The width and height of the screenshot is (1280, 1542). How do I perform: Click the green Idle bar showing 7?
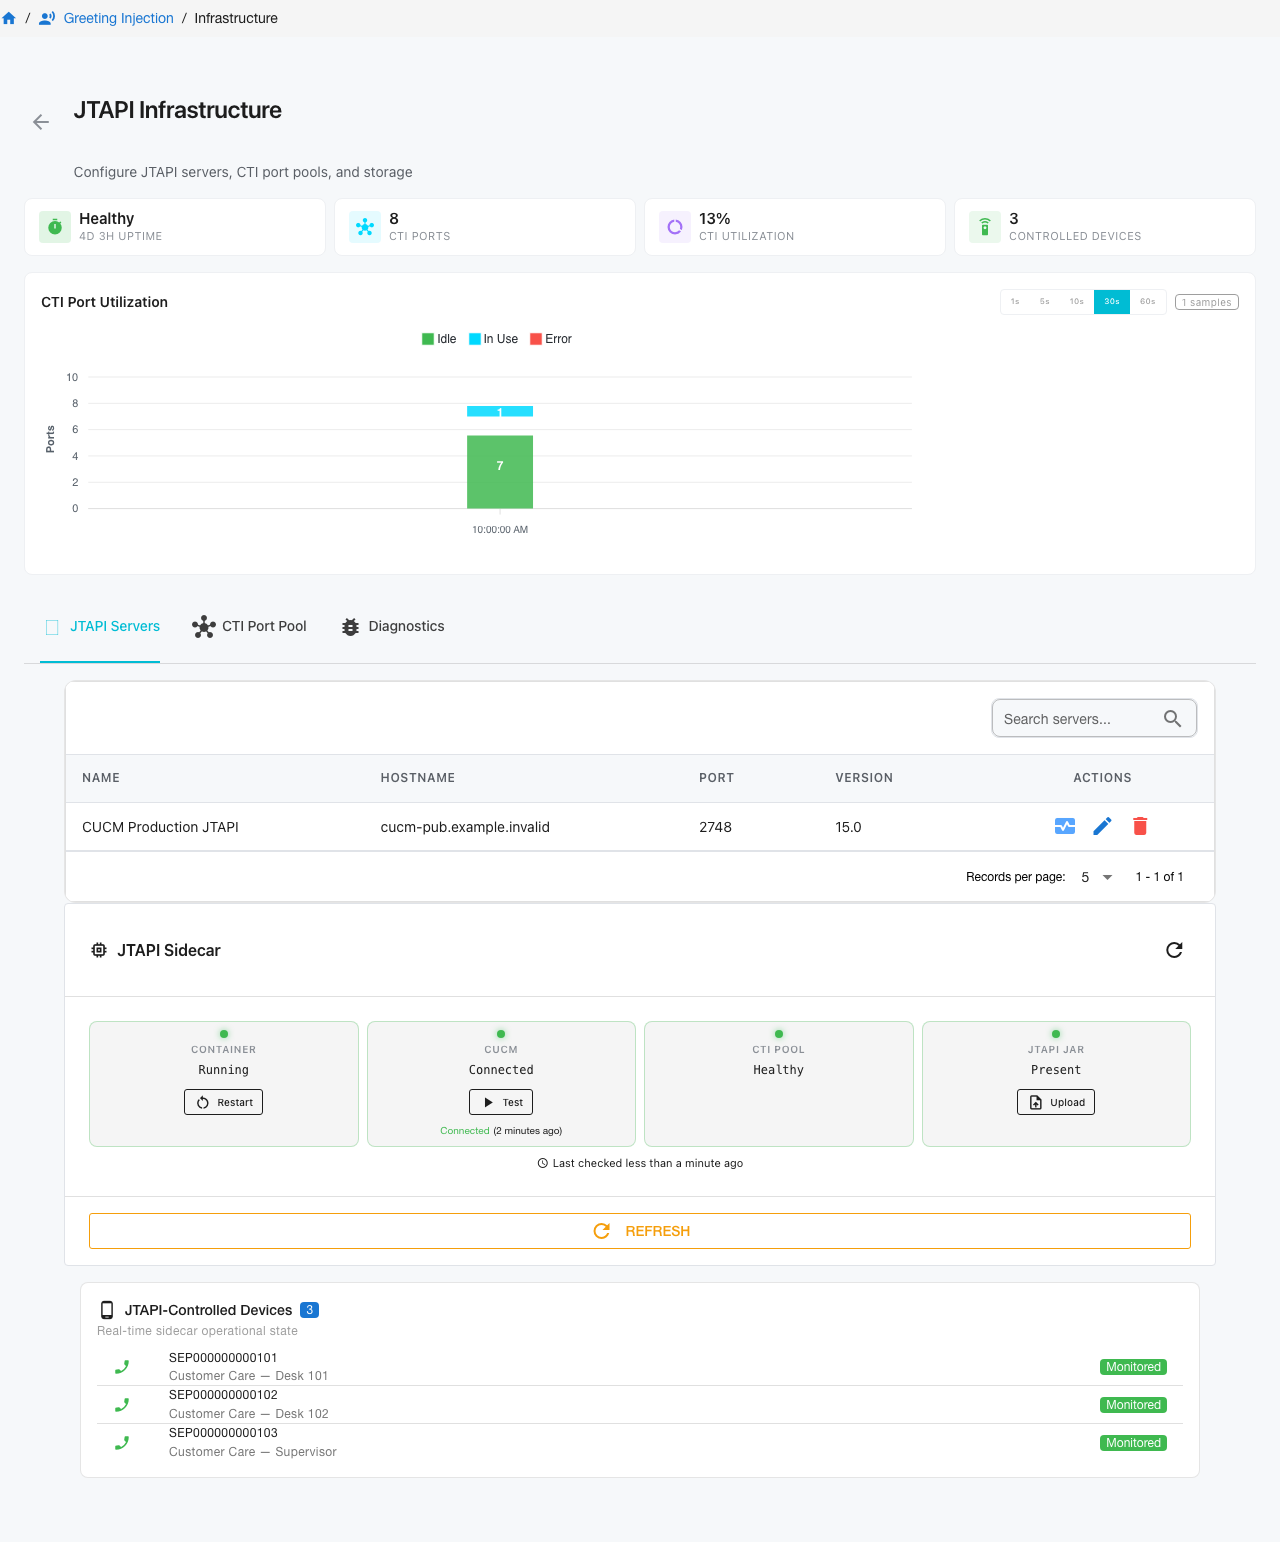(500, 472)
